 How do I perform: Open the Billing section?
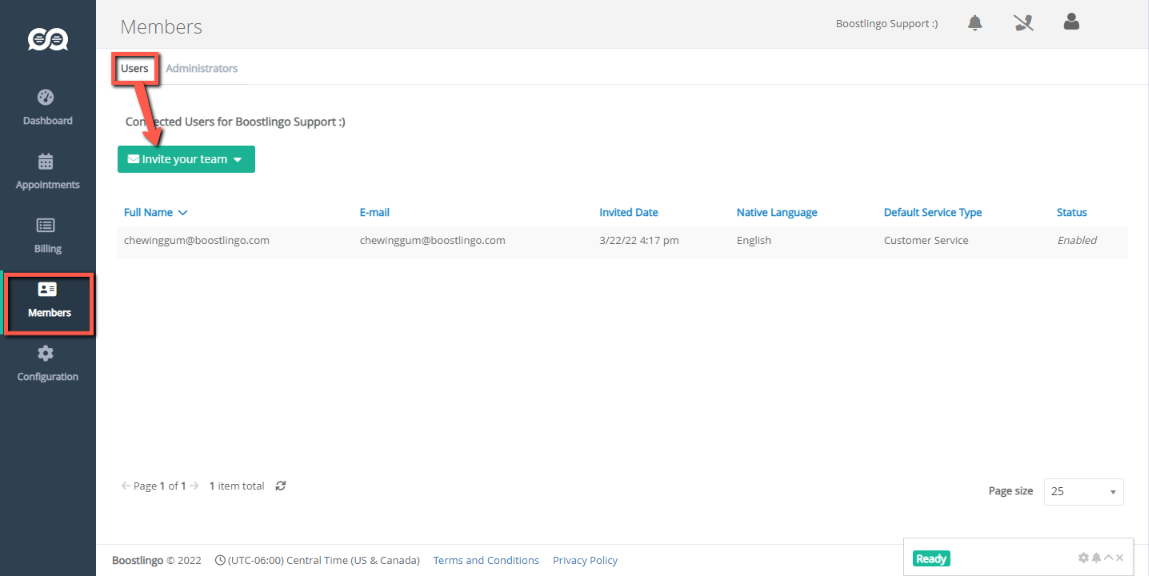(x=48, y=236)
